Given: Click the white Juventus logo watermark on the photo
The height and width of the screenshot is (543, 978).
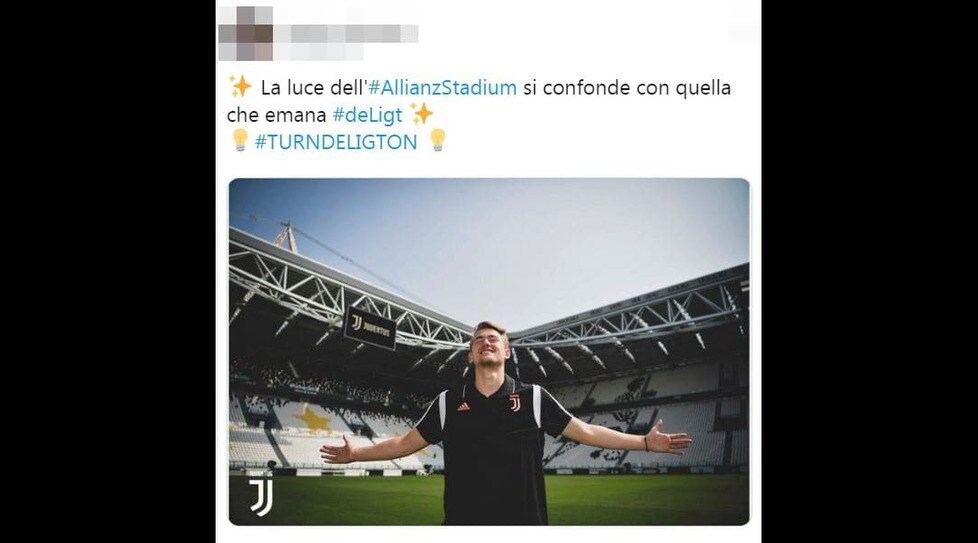Looking at the screenshot, I should [261, 497].
